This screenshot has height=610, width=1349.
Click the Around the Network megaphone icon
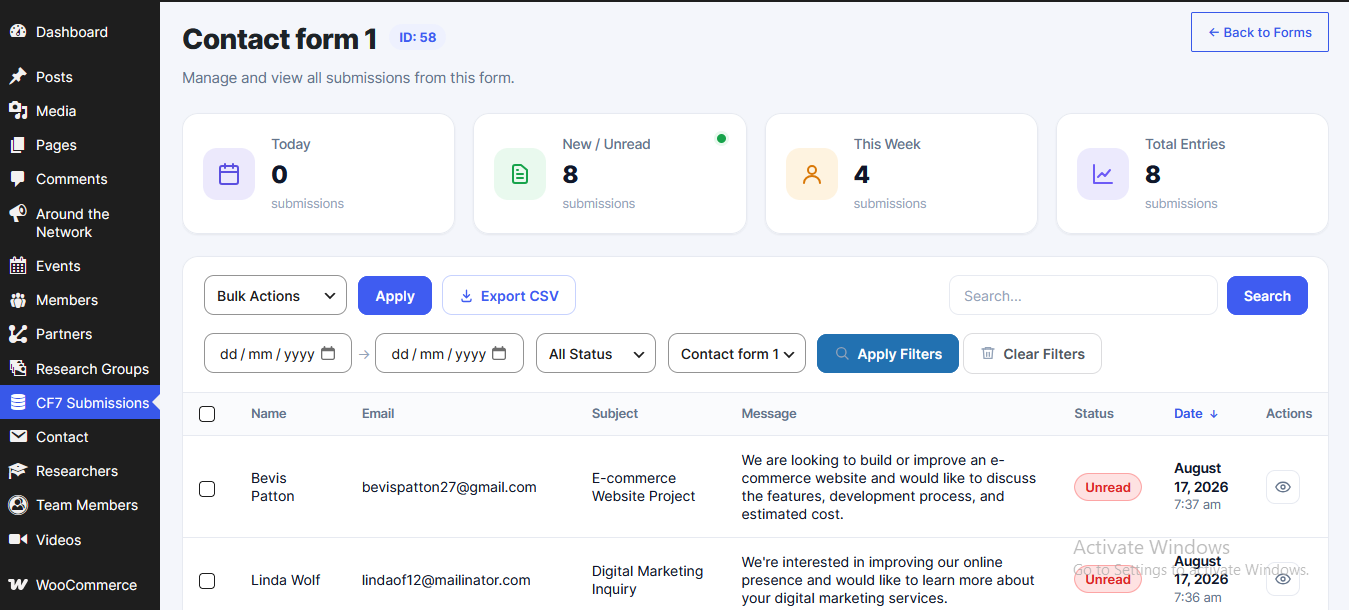[x=18, y=214]
